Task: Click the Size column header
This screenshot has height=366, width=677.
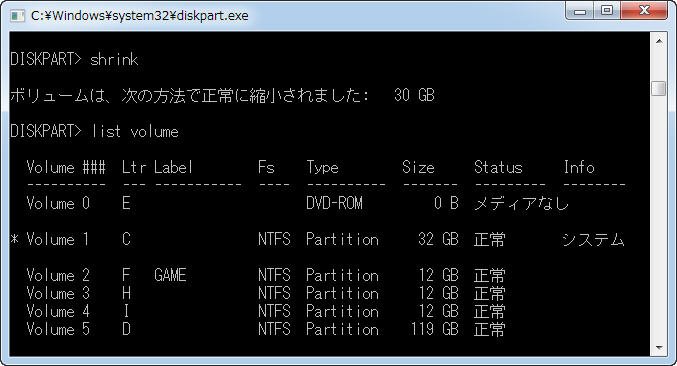Action: (418, 167)
